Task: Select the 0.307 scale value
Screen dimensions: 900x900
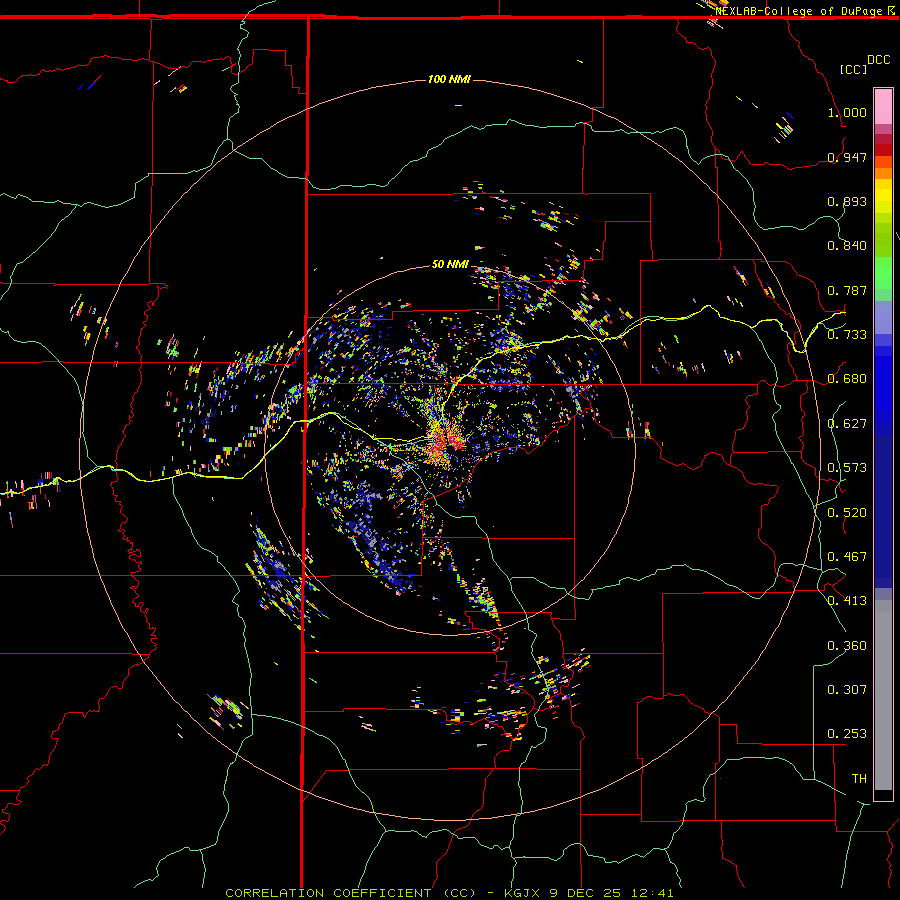Action: point(847,690)
